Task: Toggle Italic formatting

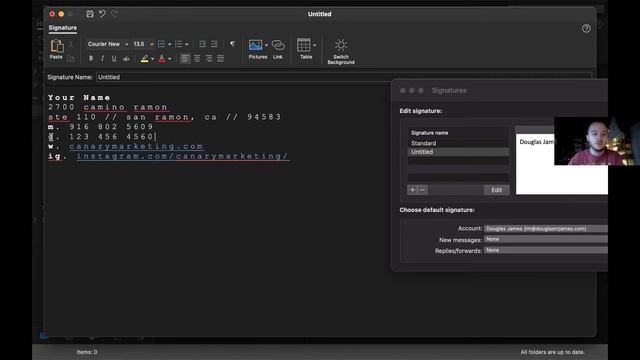Action: click(102, 59)
